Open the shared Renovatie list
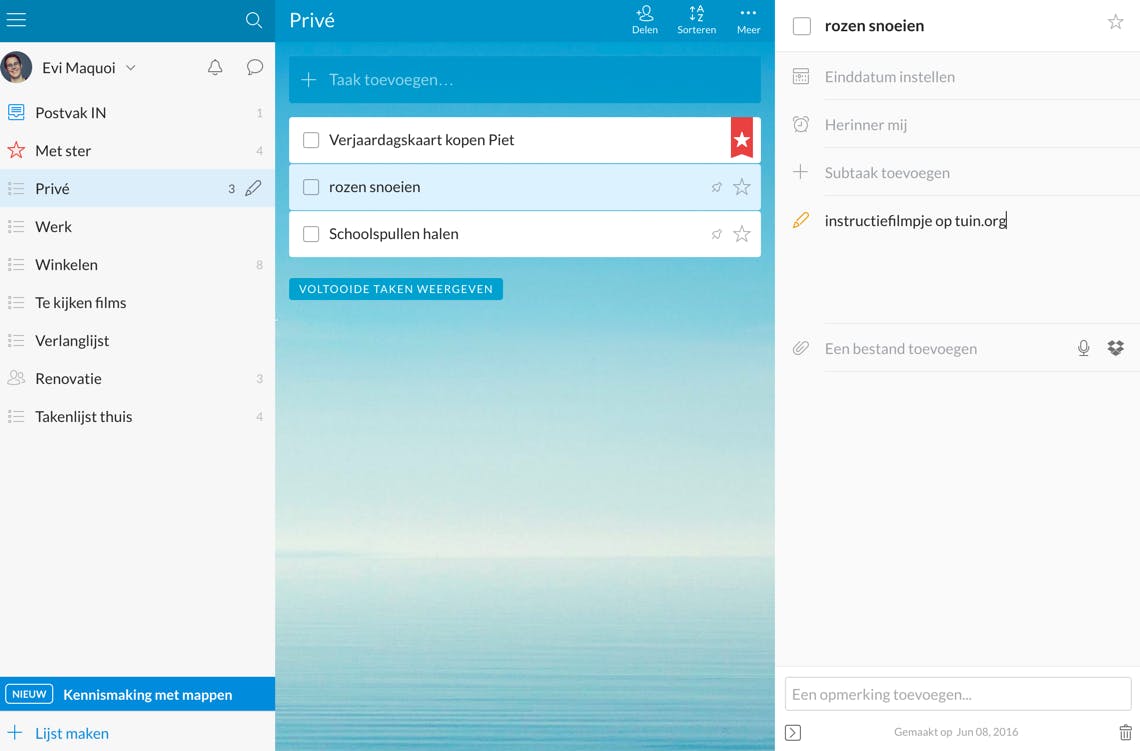Image resolution: width=1140 pixels, height=751 pixels. click(137, 379)
